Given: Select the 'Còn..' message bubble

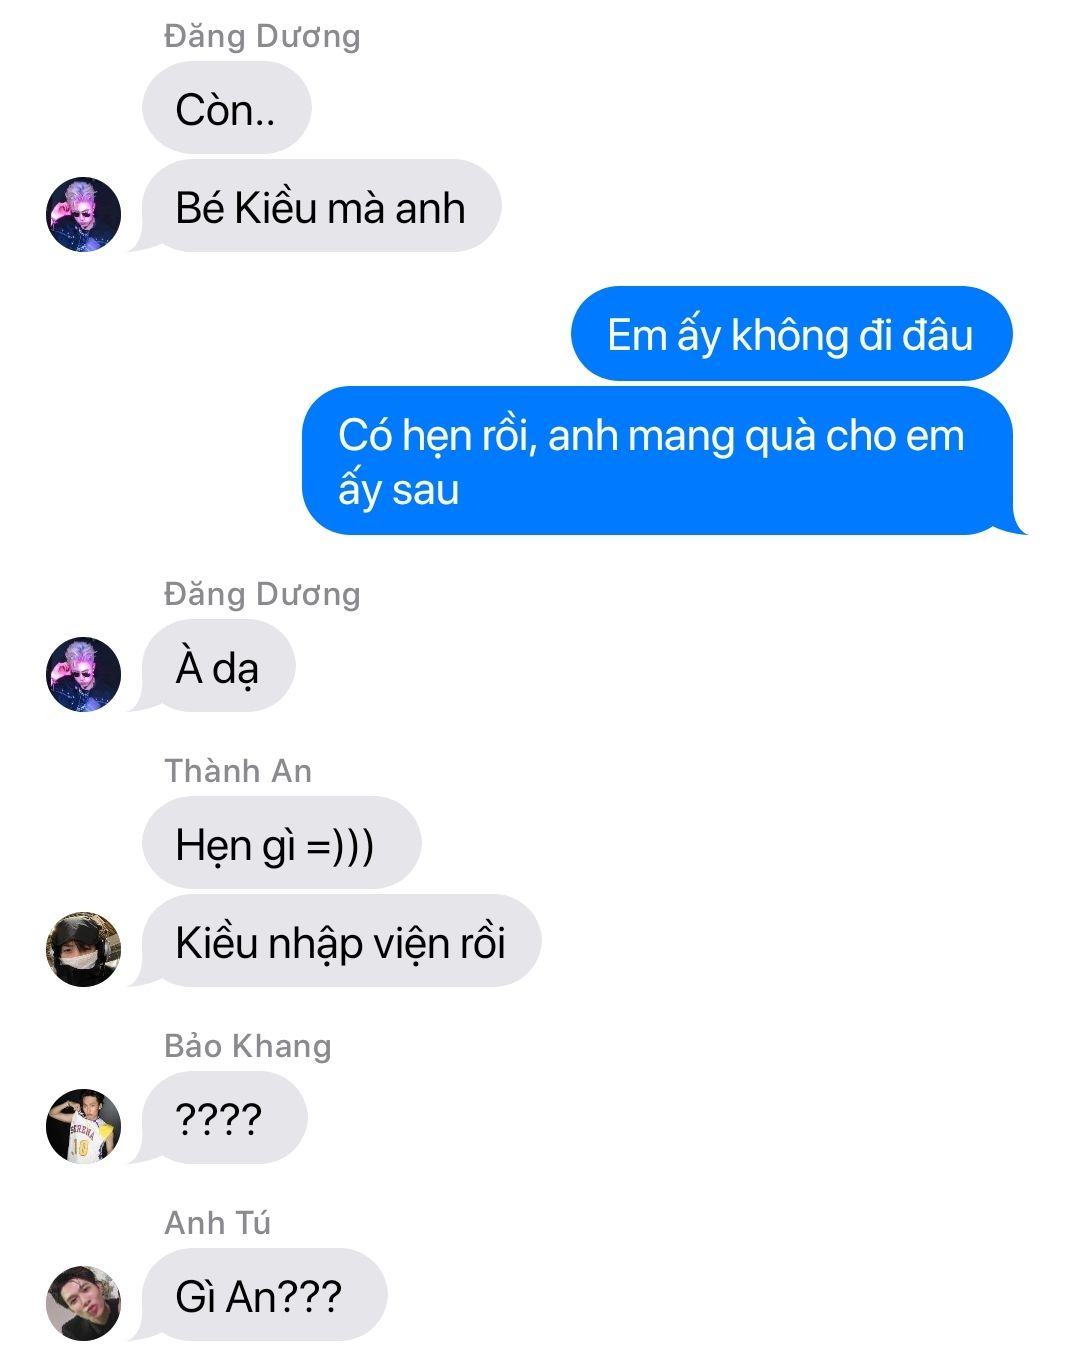Looking at the screenshot, I should 227,108.
